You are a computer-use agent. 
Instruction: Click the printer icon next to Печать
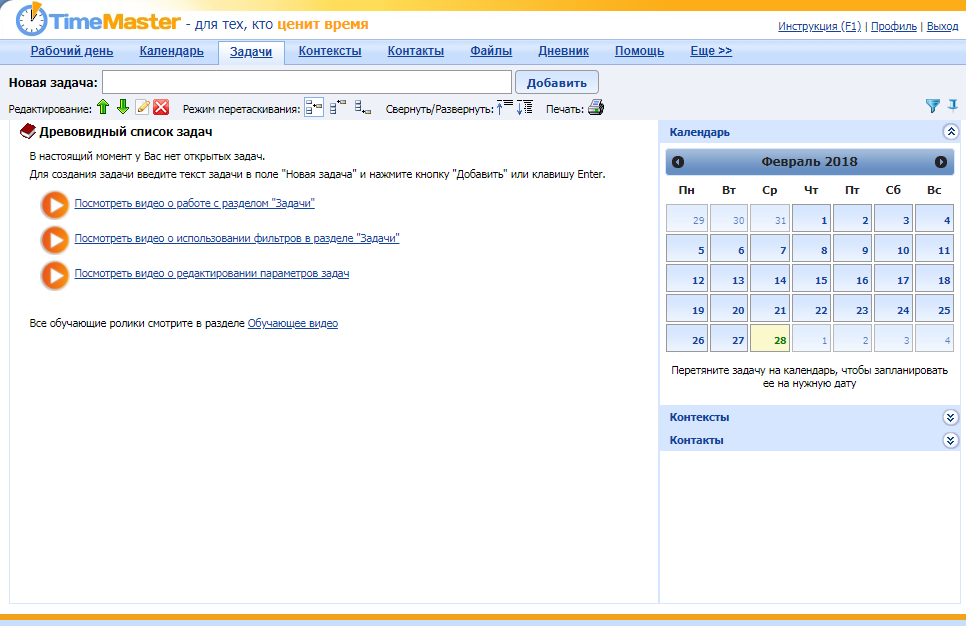595,107
